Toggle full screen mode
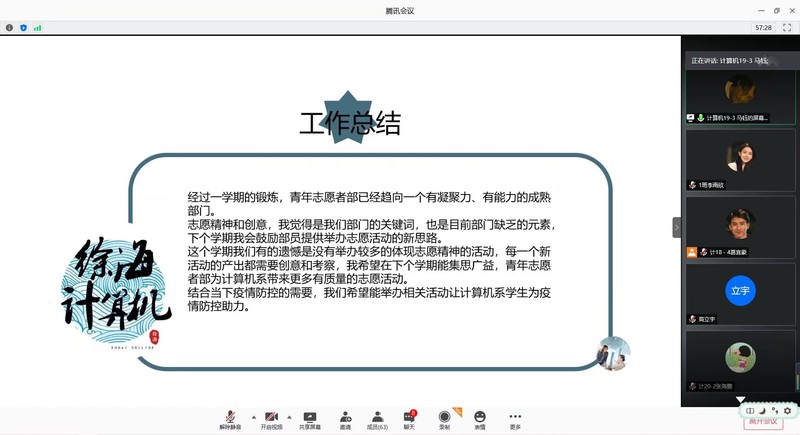 (x=789, y=28)
